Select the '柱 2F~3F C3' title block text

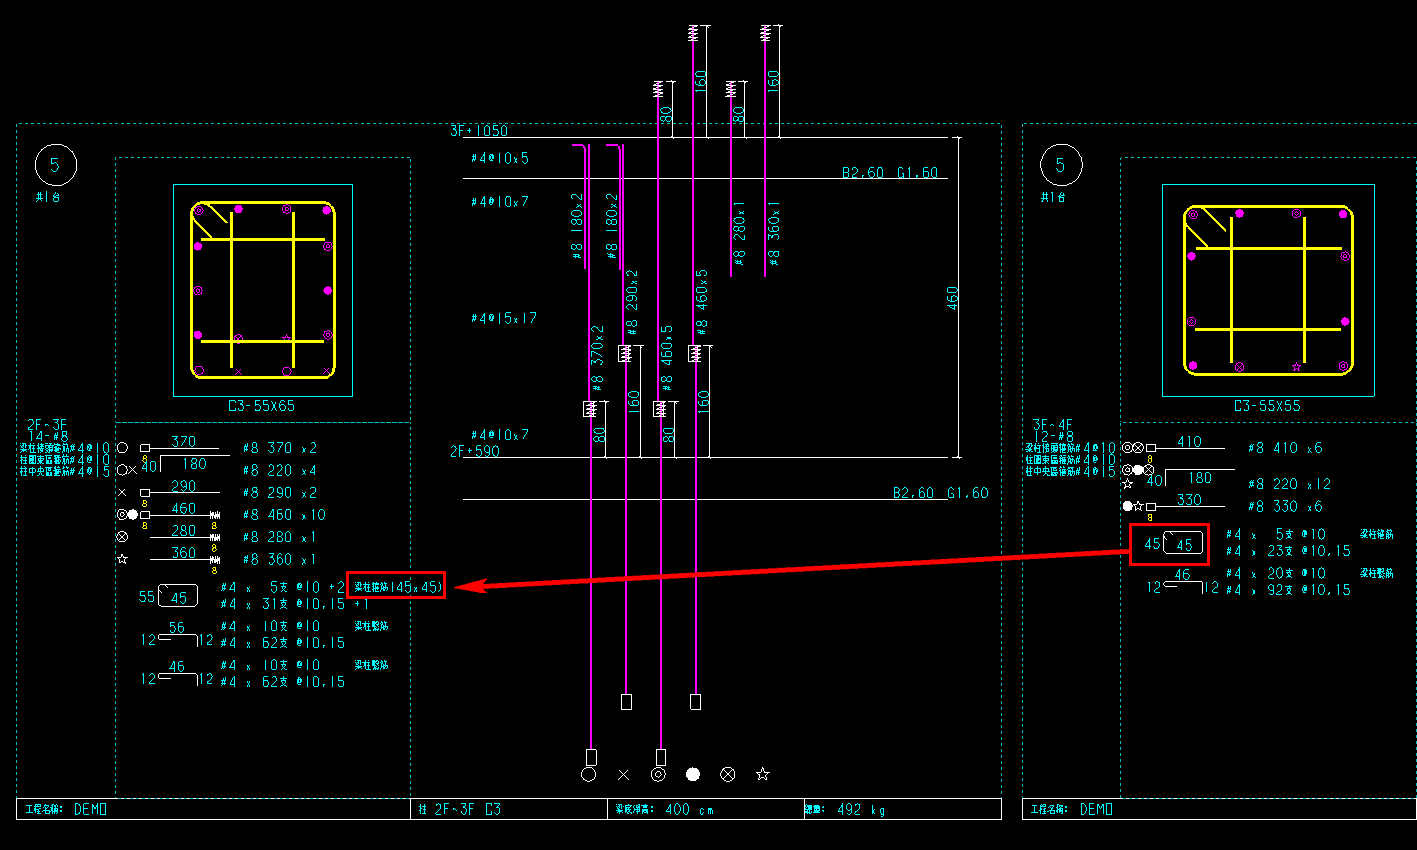[460, 810]
